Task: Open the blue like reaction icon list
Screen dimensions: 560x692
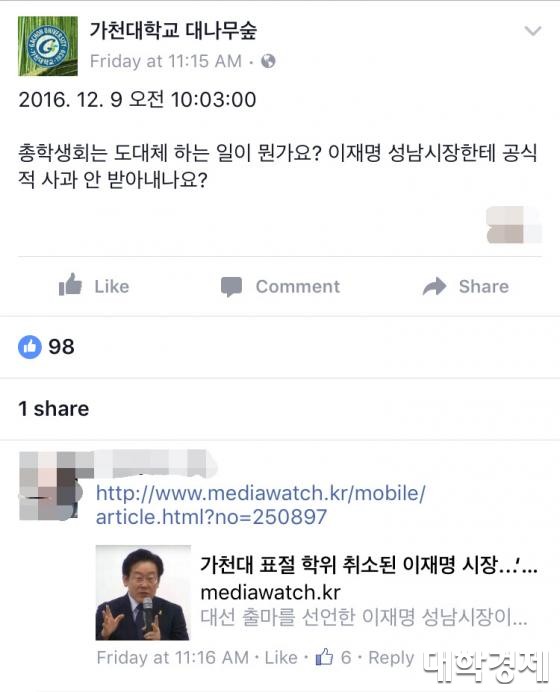Action: pyautogui.click(x=30, y=347)
